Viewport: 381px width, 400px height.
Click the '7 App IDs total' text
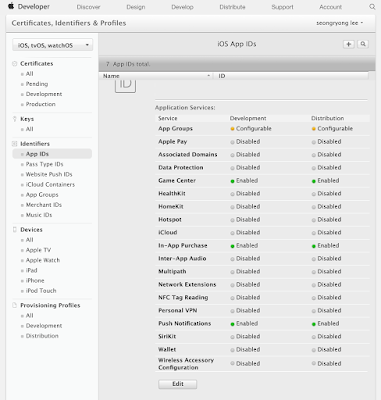(128, 64)
